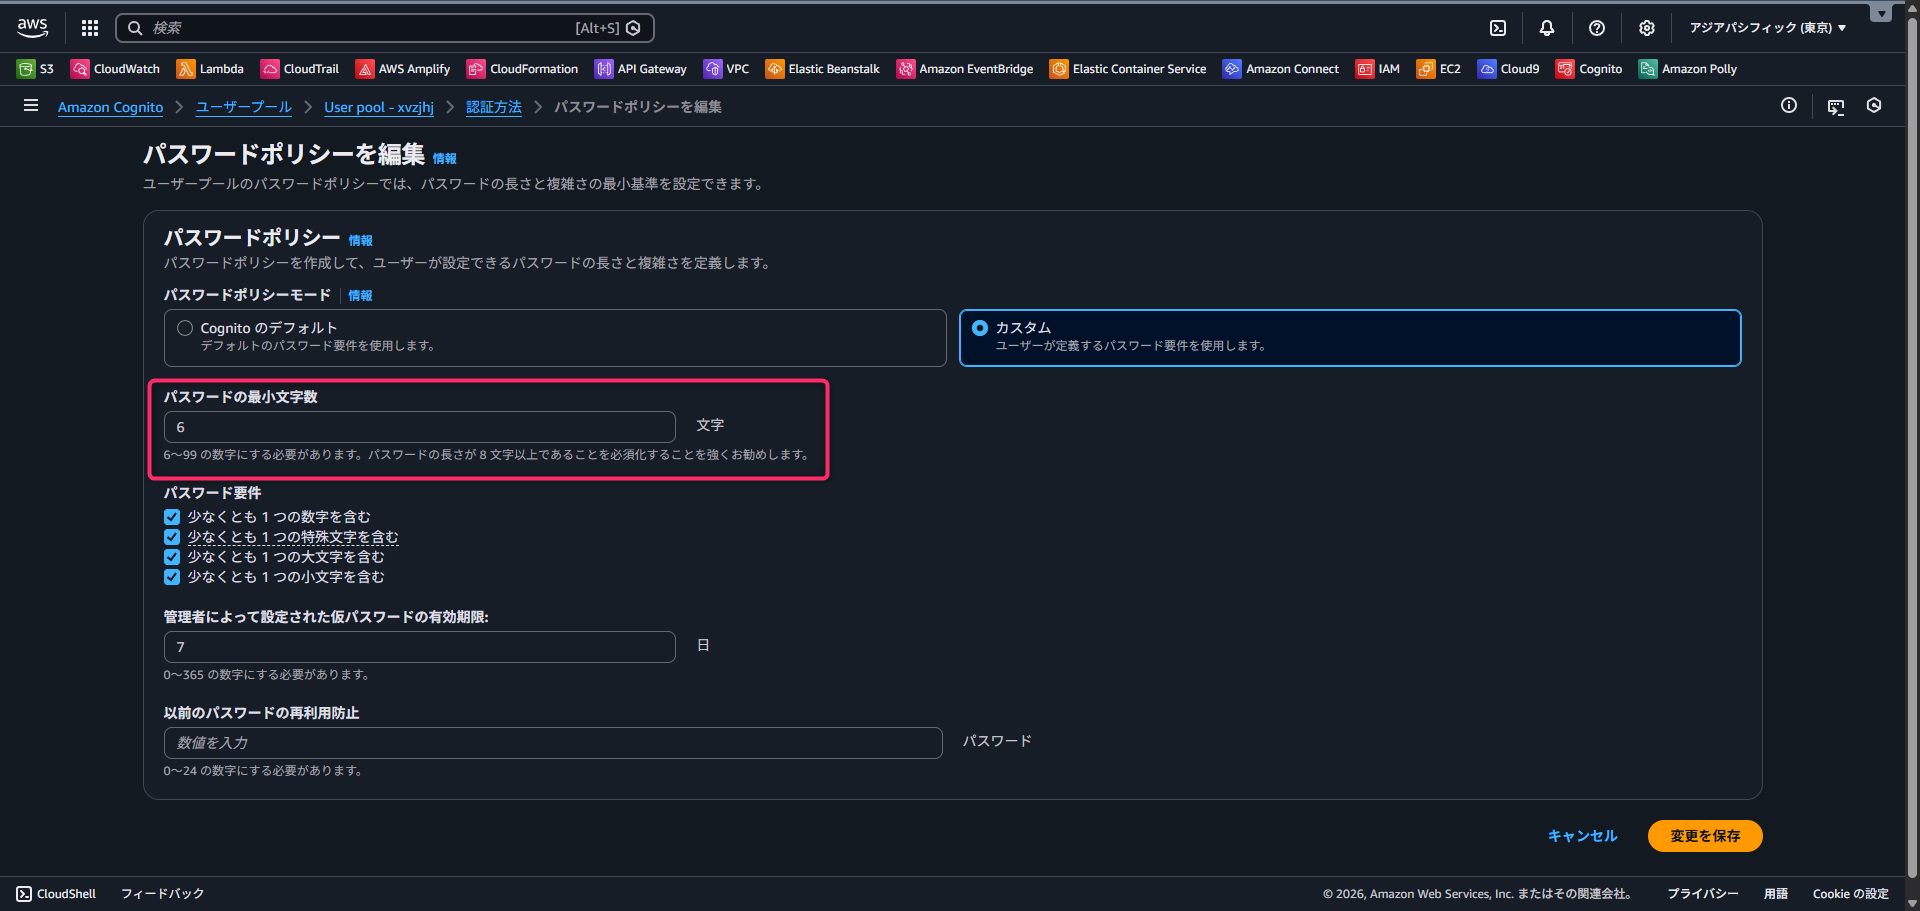Open Cloud9 shortcut in favorites bar
The height and width of the screenshot is (911, 1920).
click(1509, 69)
